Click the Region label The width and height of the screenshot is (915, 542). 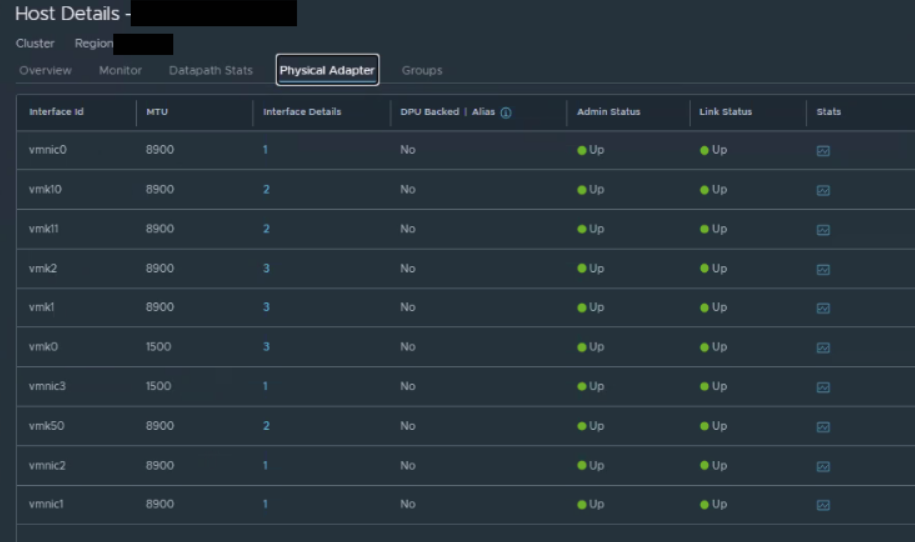[93, 43]
